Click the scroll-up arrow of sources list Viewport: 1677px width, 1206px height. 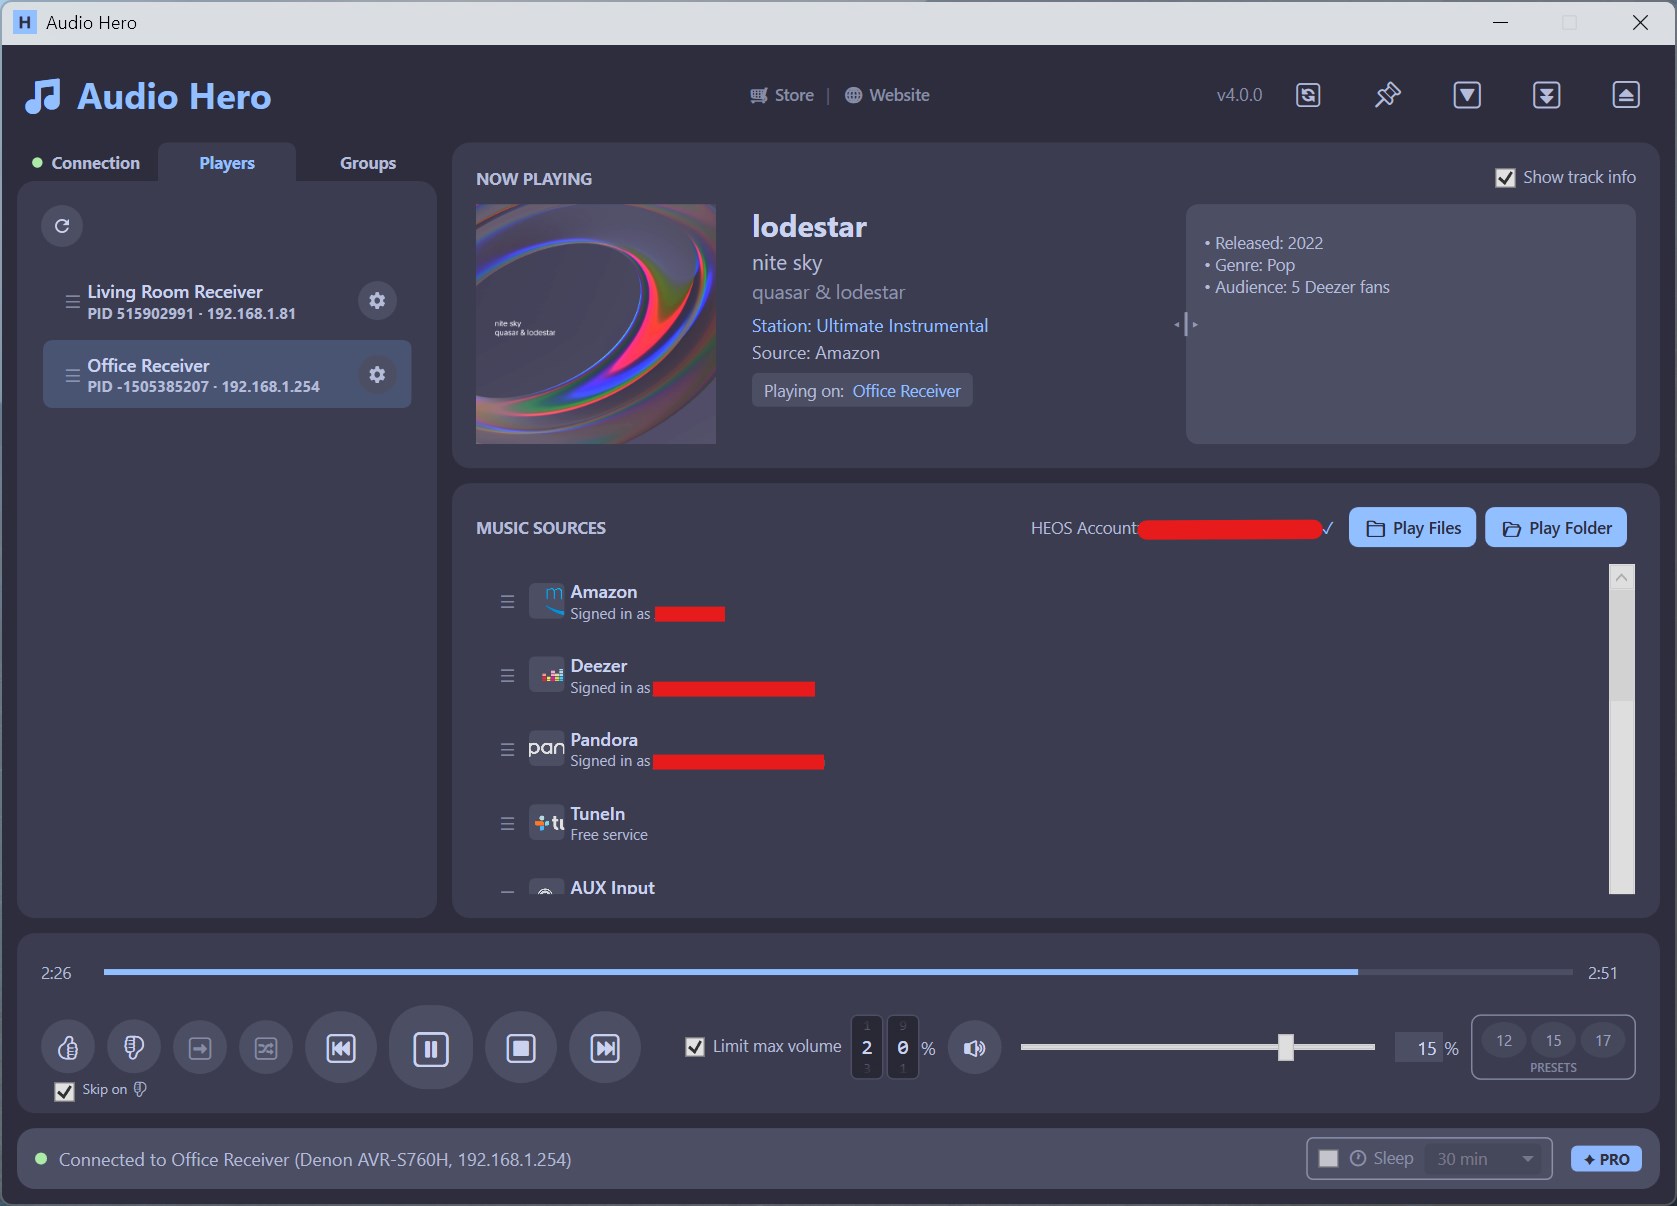coord(1622,577)
